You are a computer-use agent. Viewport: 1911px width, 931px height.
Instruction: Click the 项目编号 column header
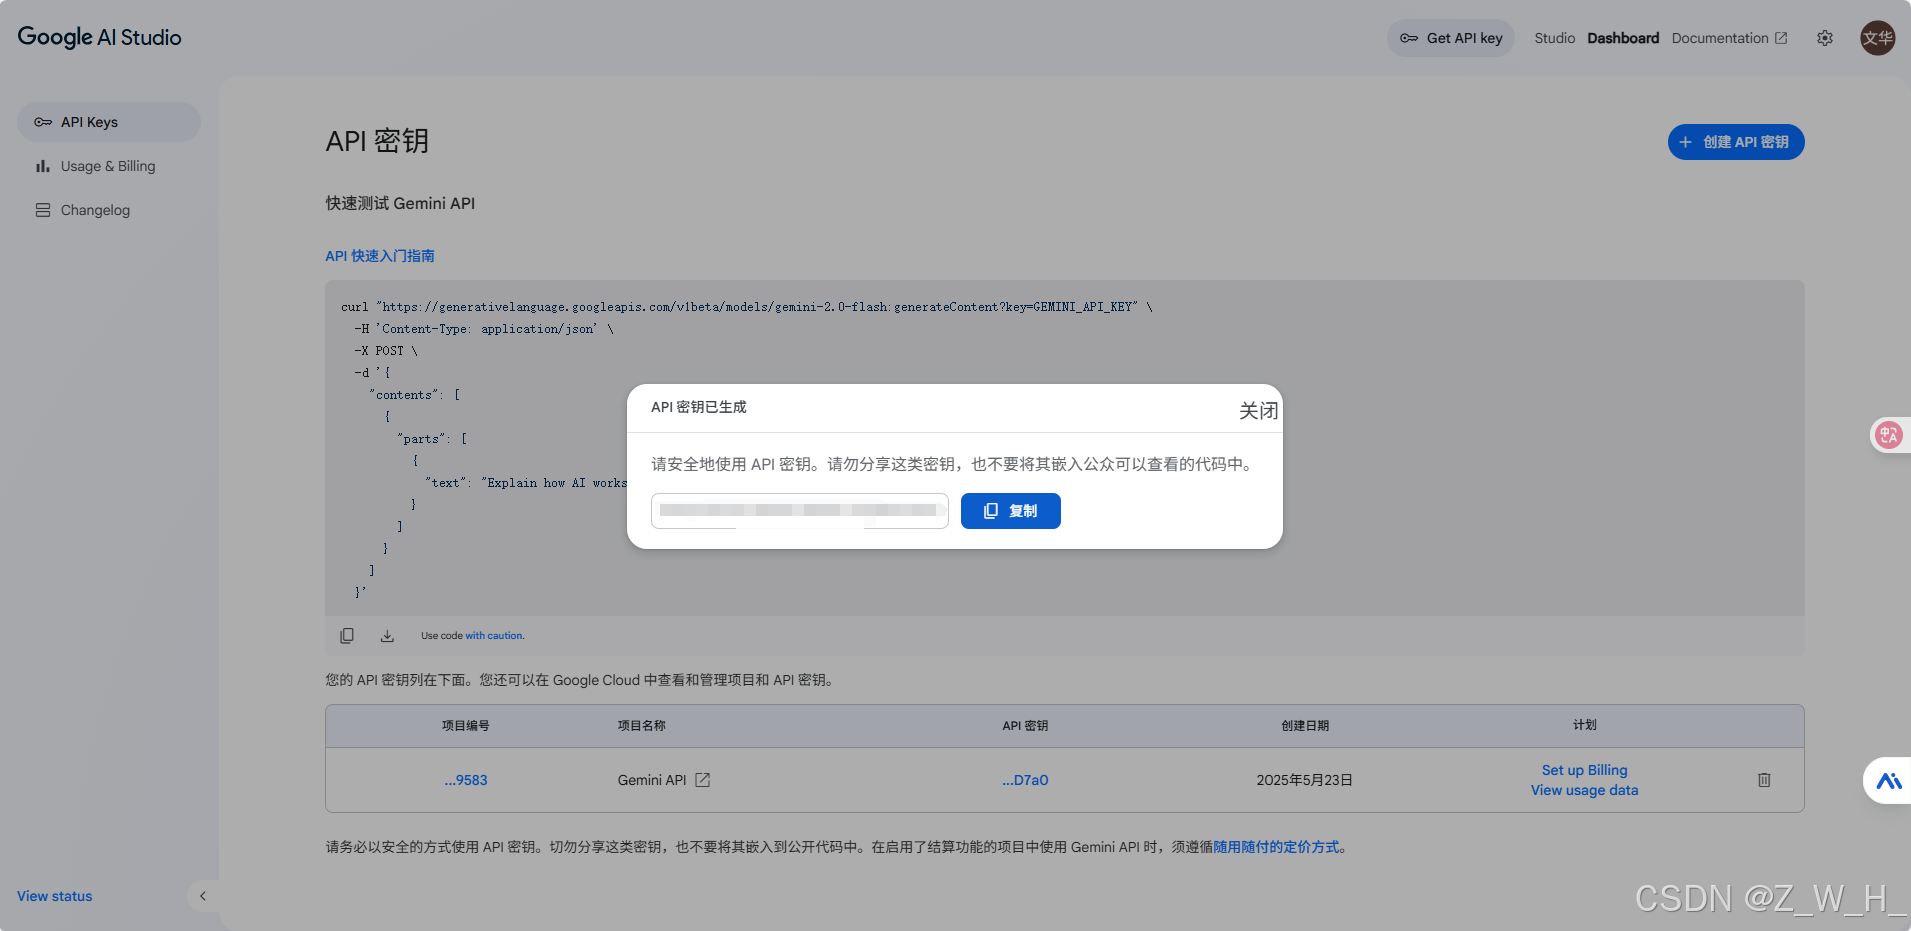pos(466,726)
